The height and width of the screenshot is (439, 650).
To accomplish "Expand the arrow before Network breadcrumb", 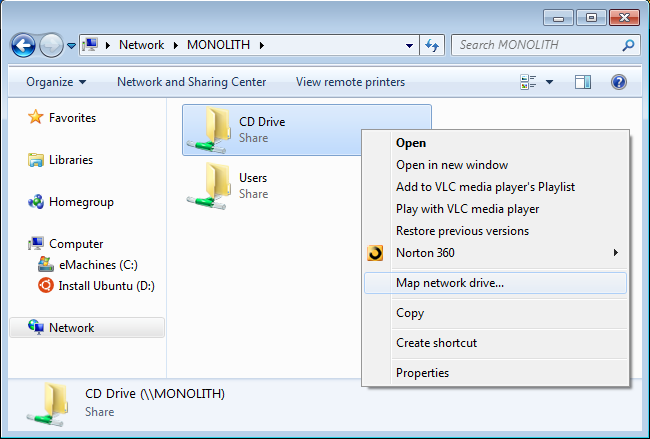I will coord(108,45).
